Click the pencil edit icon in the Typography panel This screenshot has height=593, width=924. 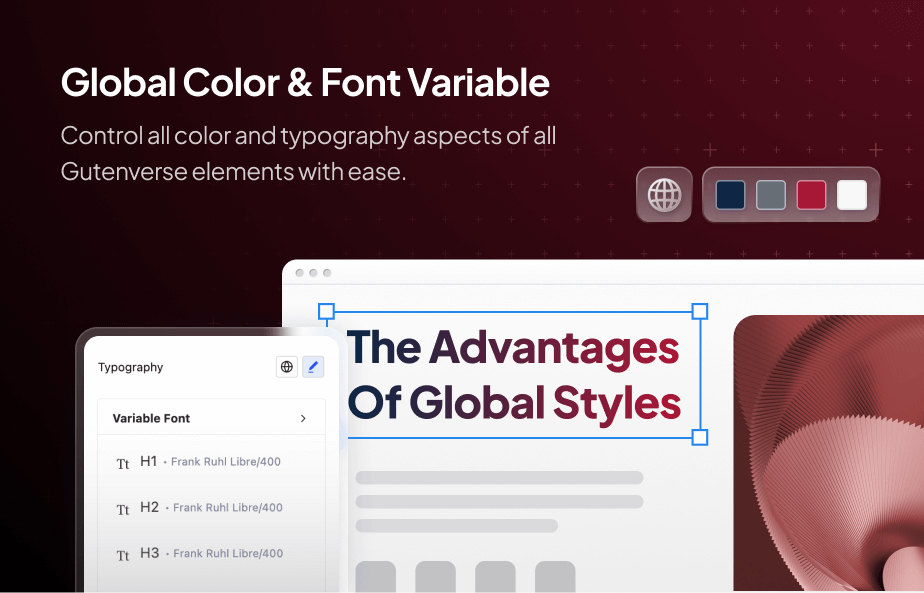[313, 367]
